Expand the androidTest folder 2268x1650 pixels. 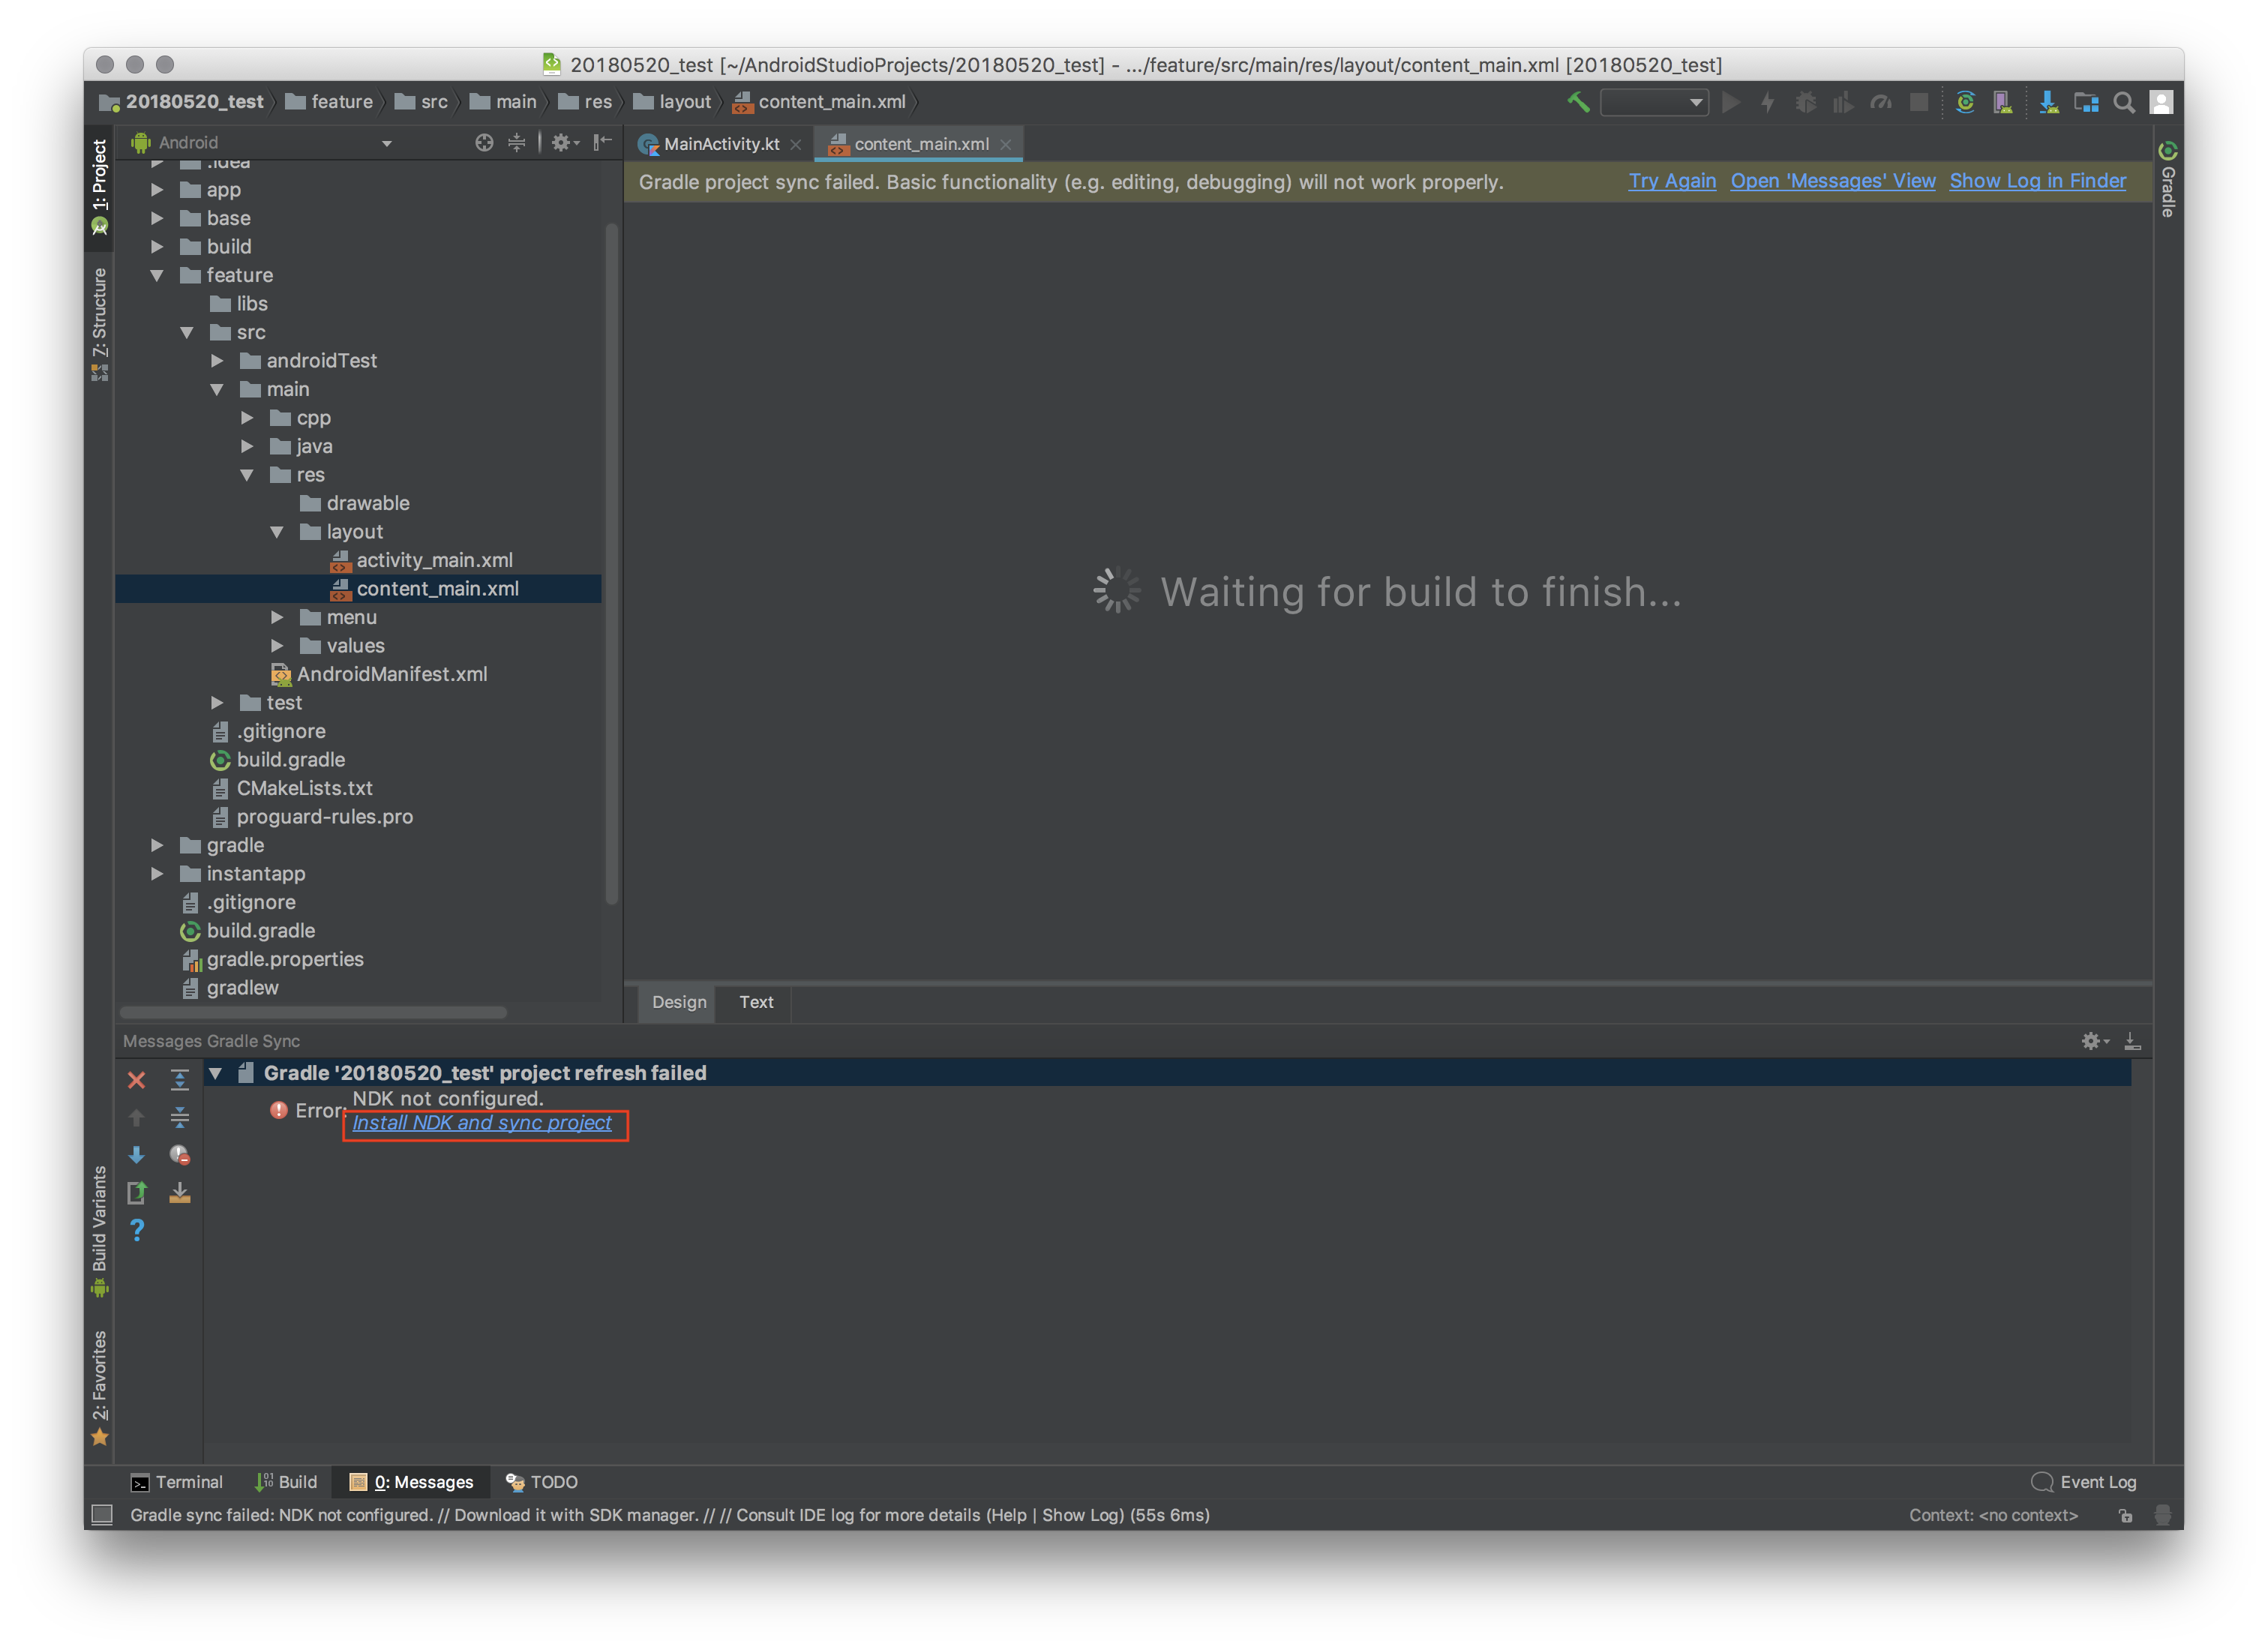(x=217, y=360)
